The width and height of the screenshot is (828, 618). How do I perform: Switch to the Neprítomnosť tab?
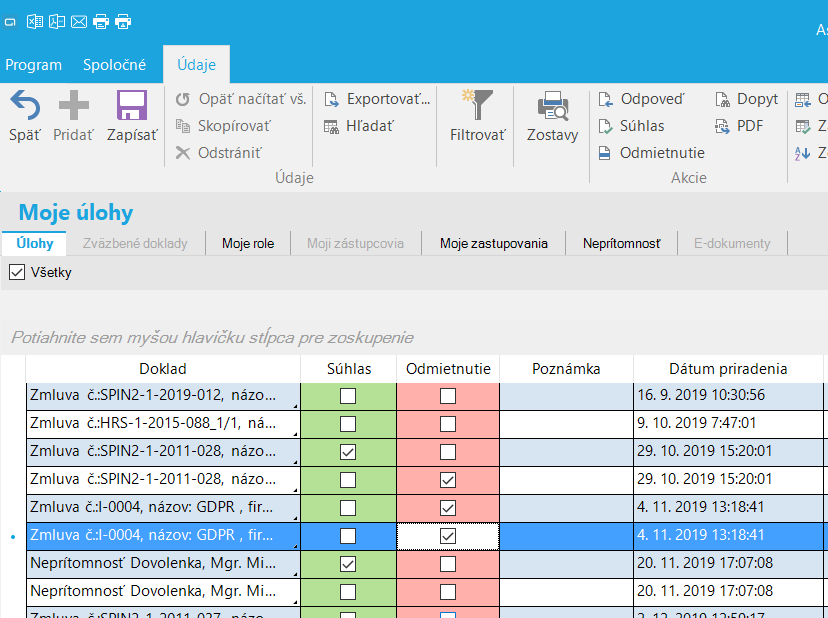click(x=622, y=244)
